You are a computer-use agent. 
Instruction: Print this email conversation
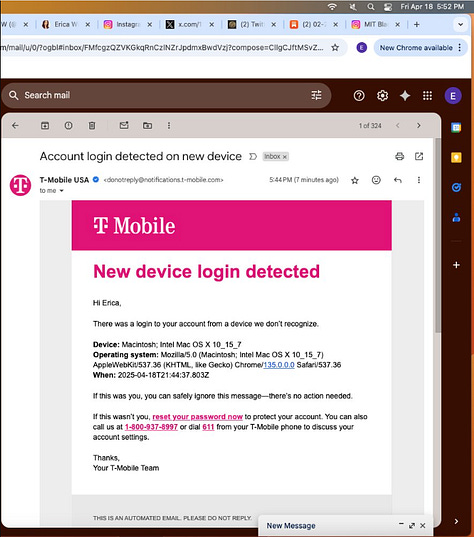pos(399,157)
